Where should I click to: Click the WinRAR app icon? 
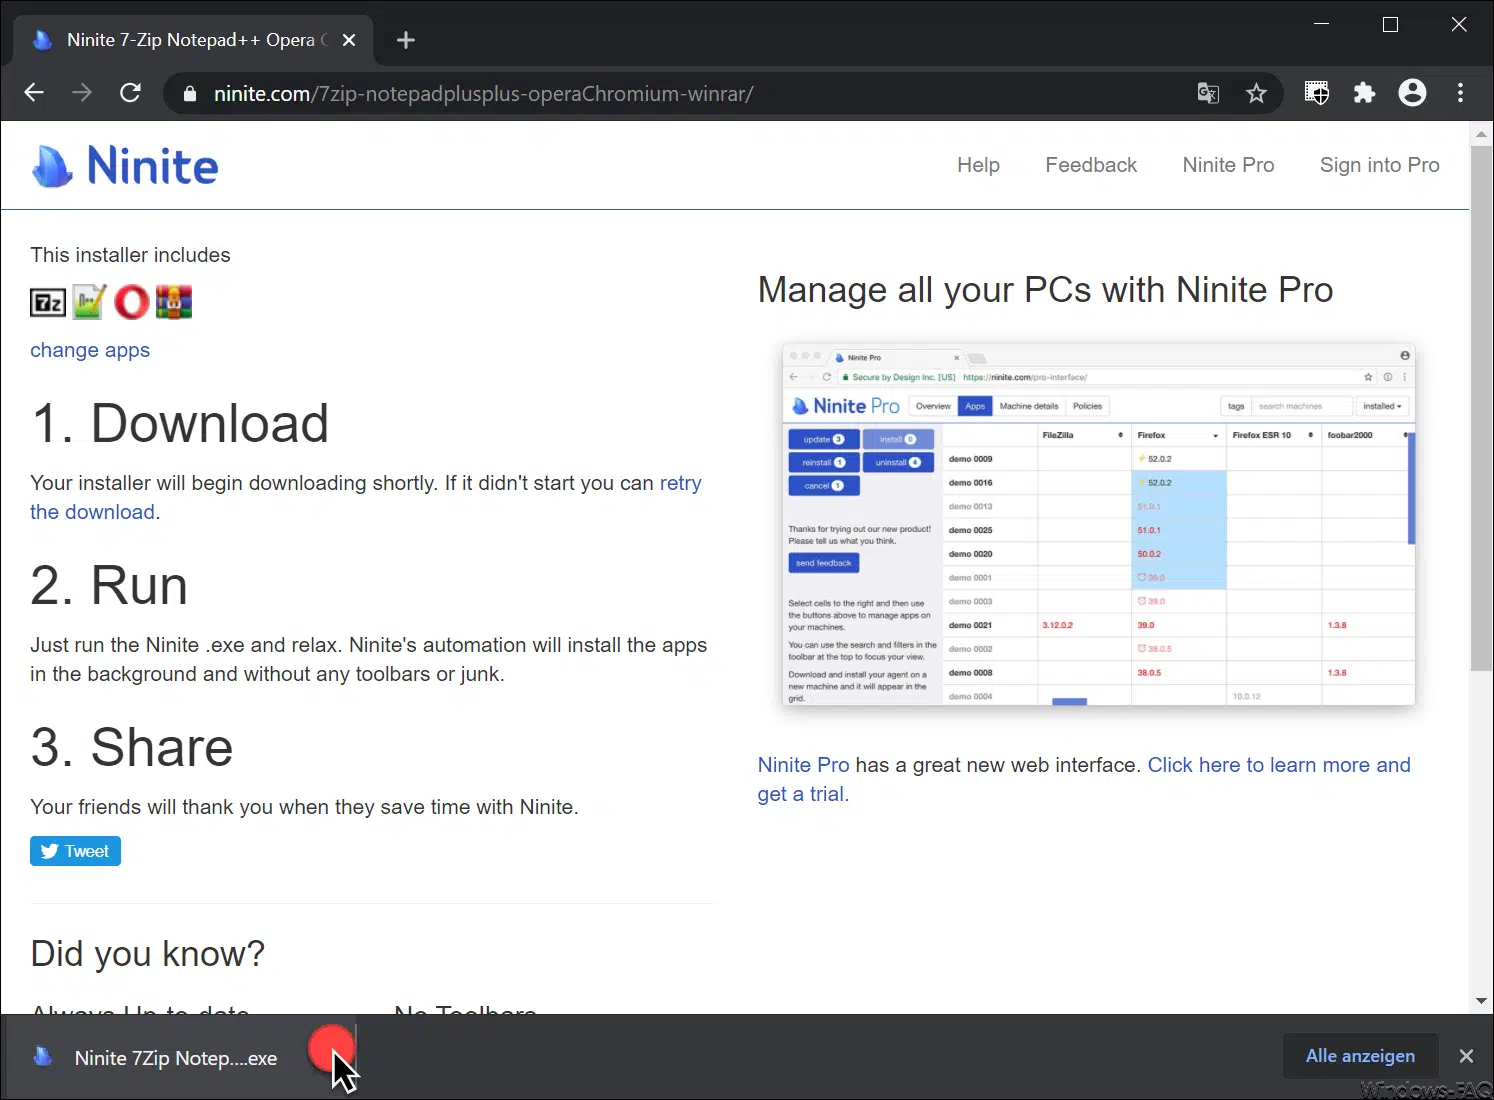173,302
